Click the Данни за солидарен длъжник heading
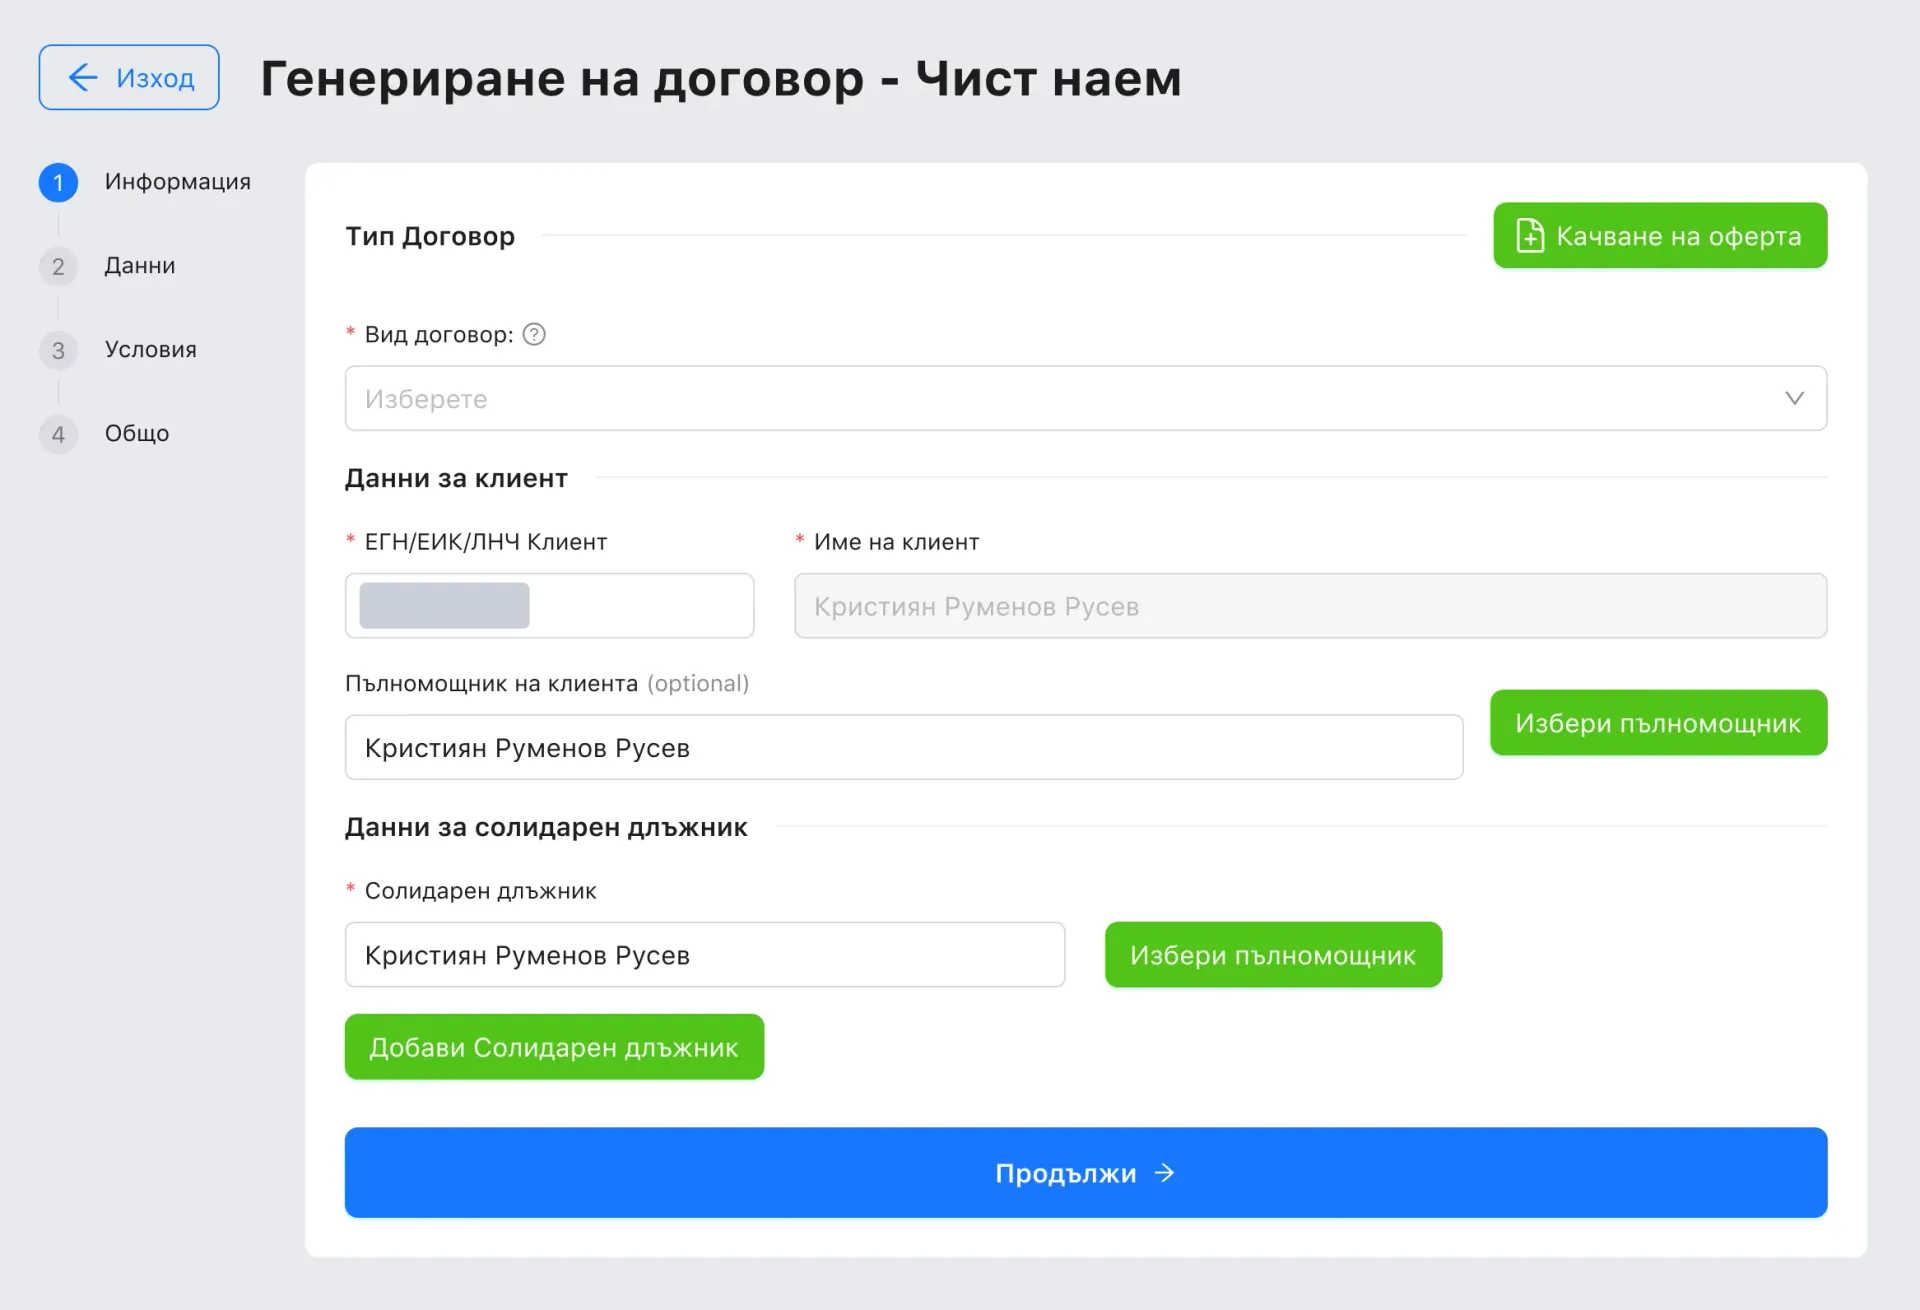 coord(546,828)
